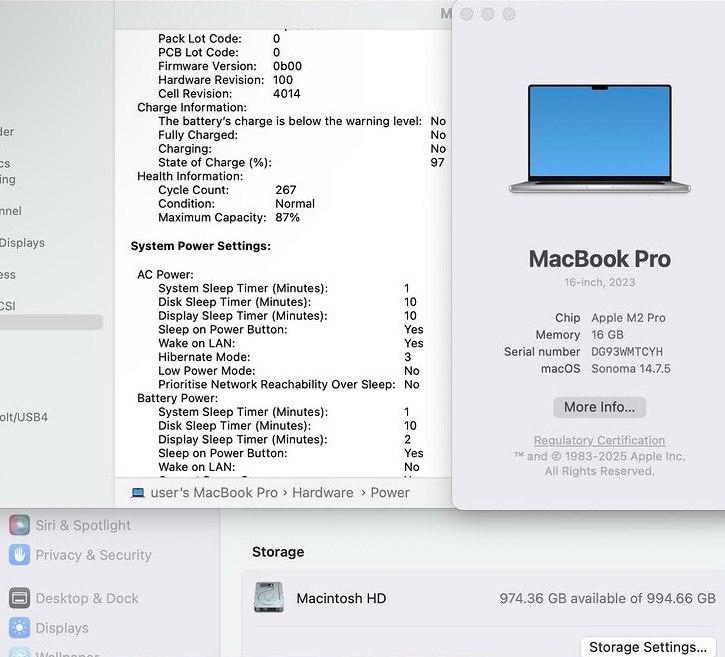Viewport: 725px width, 657px height.
Task: Click the Charge Information heading
Action: click(x=192, y=107)
